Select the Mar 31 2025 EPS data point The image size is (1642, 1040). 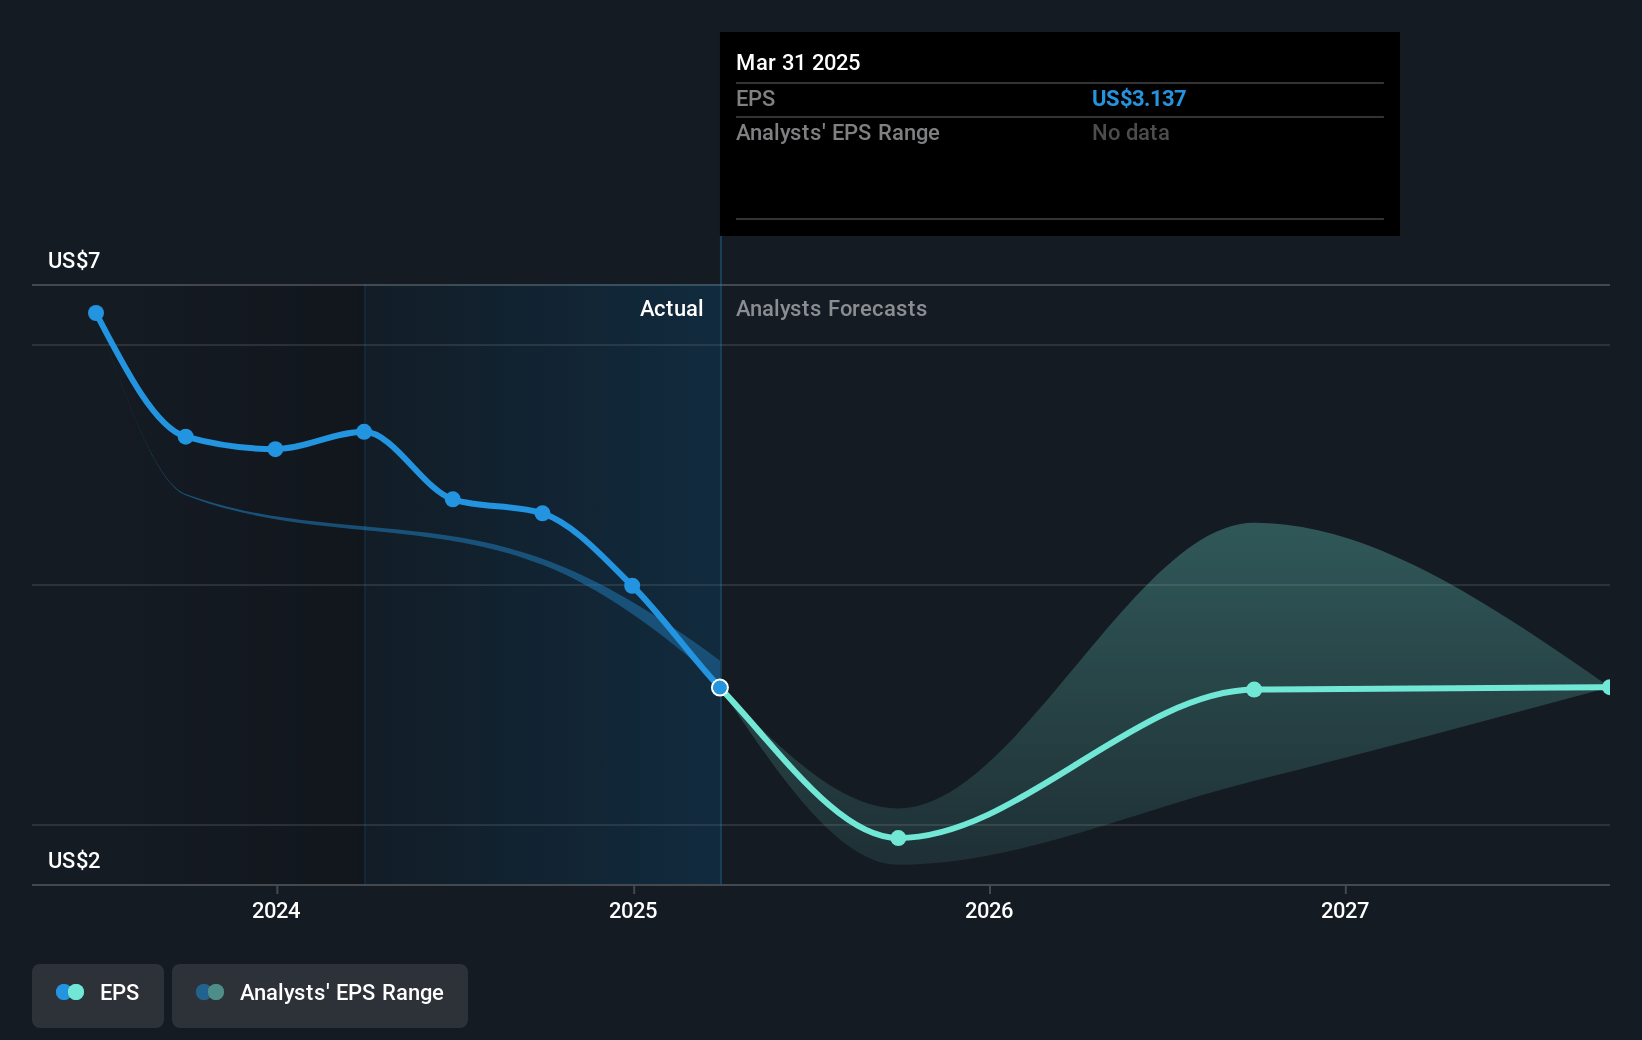pos(720,687)
